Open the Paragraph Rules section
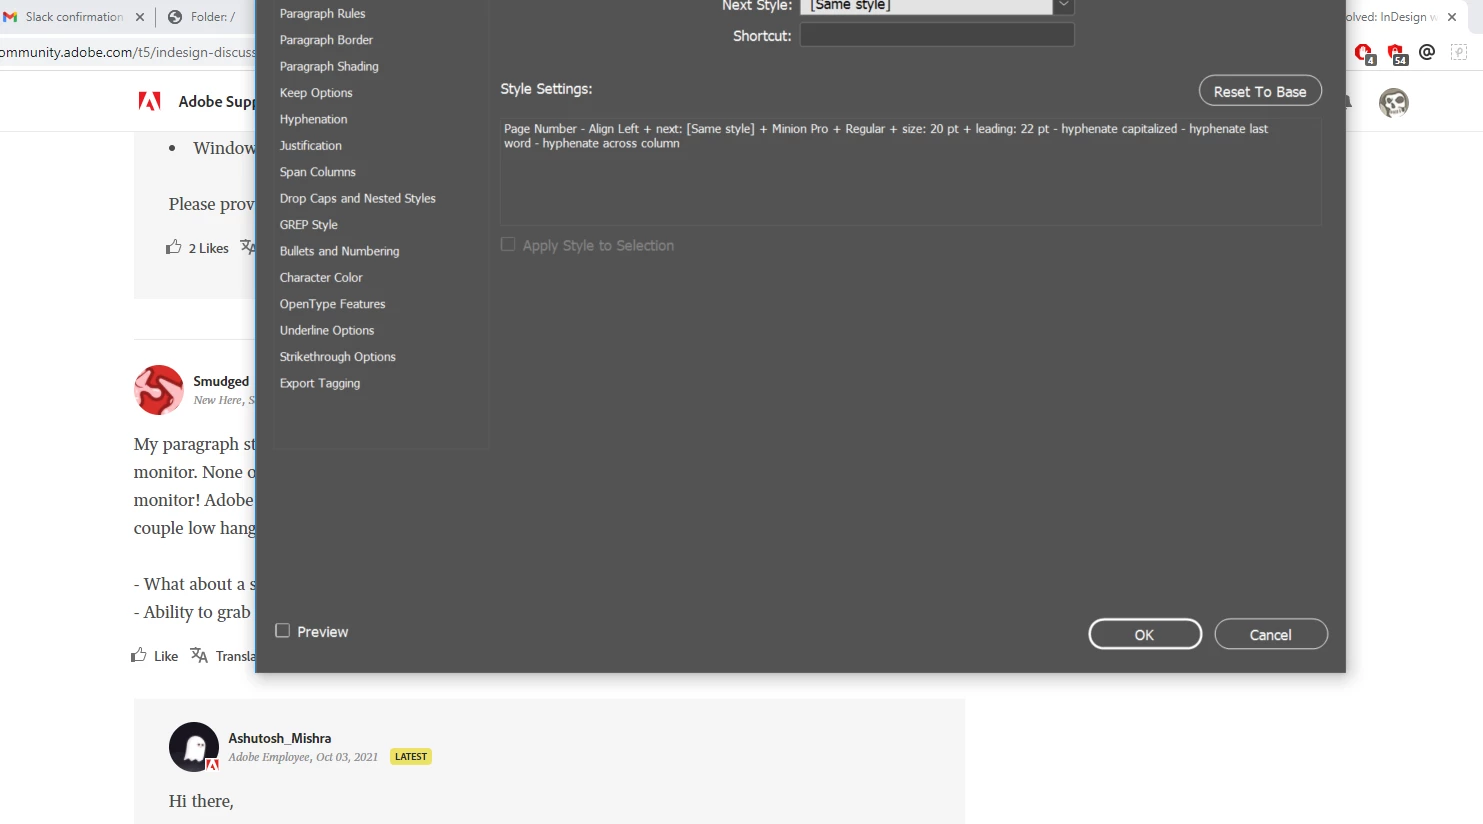 point(322,13)
